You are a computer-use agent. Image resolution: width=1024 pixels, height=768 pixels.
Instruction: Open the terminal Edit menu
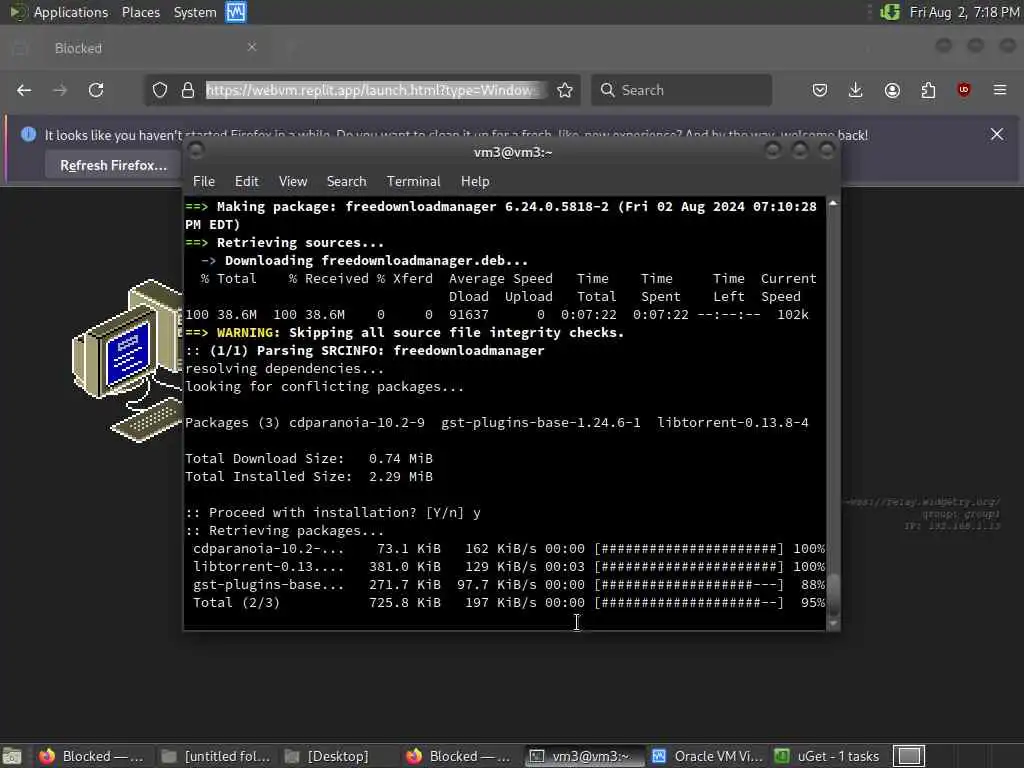click(x=246, y=182)
